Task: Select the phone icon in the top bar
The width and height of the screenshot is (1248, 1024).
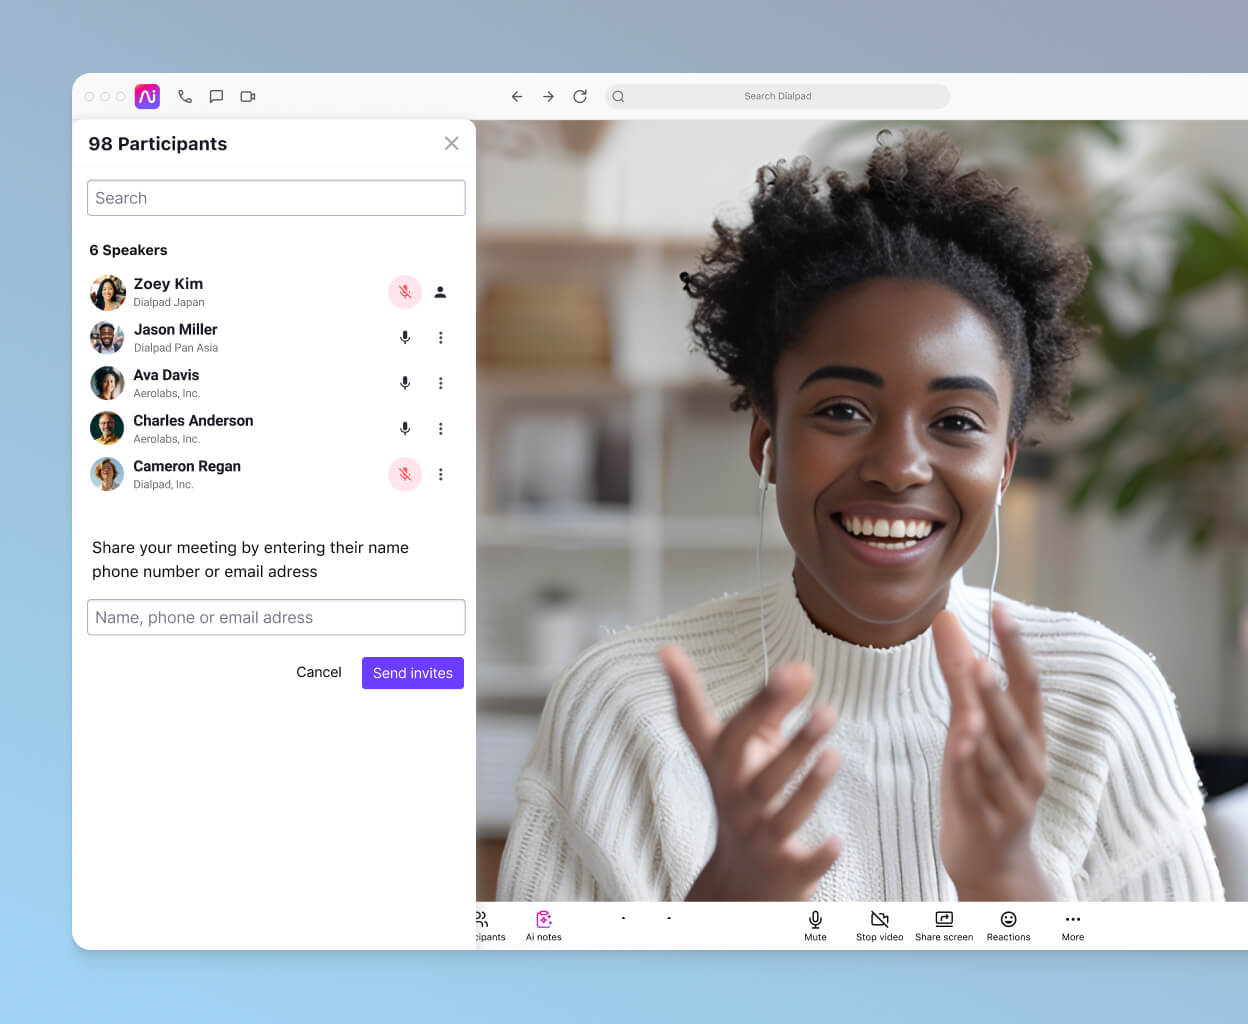Action: coord(184,96)
